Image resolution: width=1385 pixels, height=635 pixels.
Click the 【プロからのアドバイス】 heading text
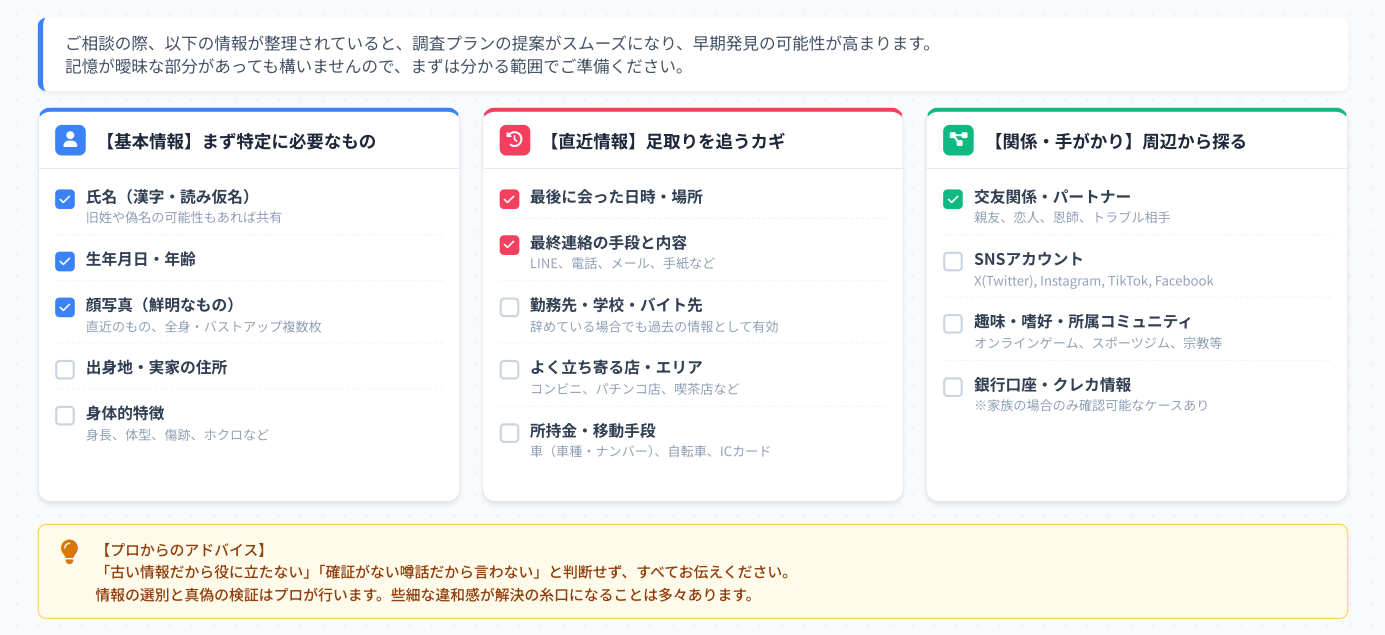[182, 550]
